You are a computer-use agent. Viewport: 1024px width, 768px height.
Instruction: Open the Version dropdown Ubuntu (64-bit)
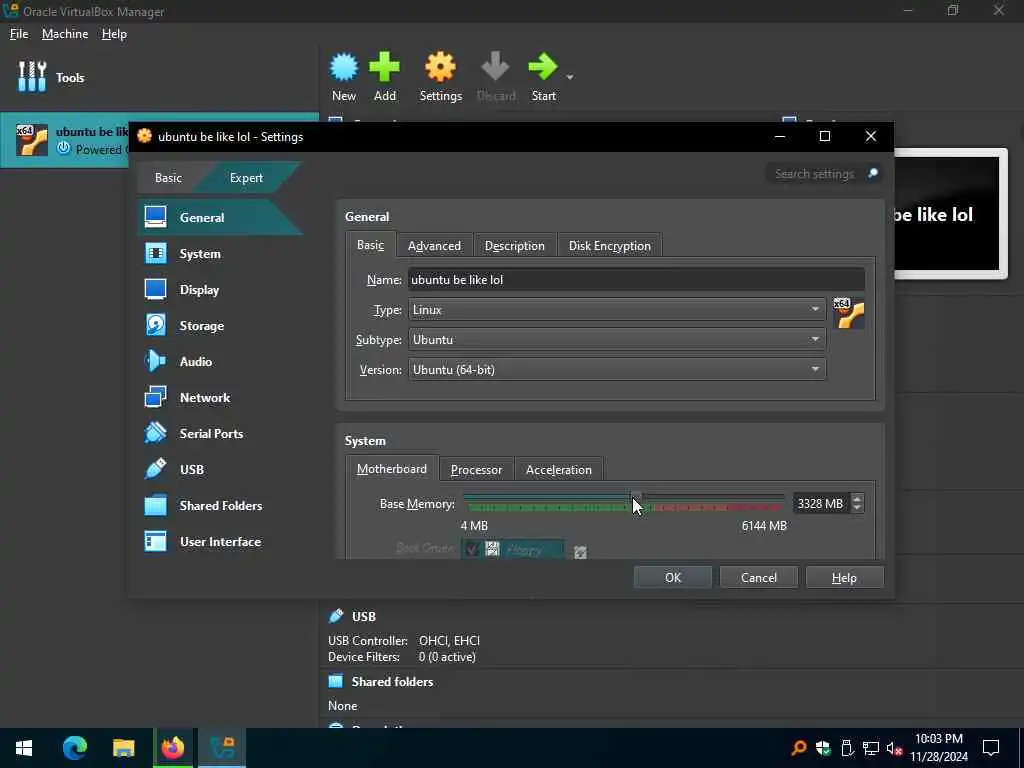(x=616, y=370)
